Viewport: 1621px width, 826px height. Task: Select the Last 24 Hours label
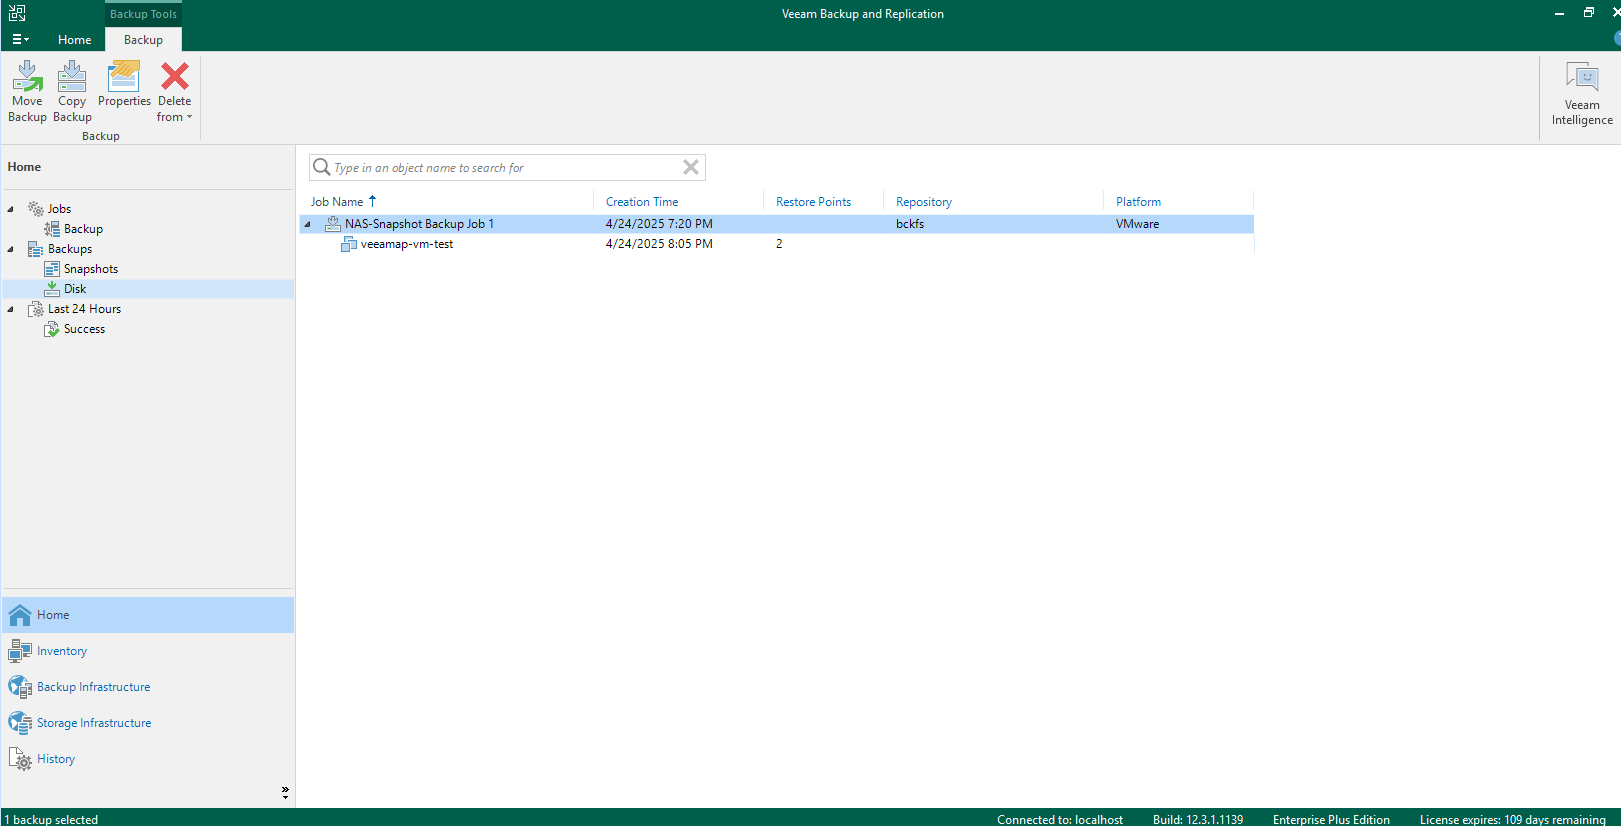(84, 309)
